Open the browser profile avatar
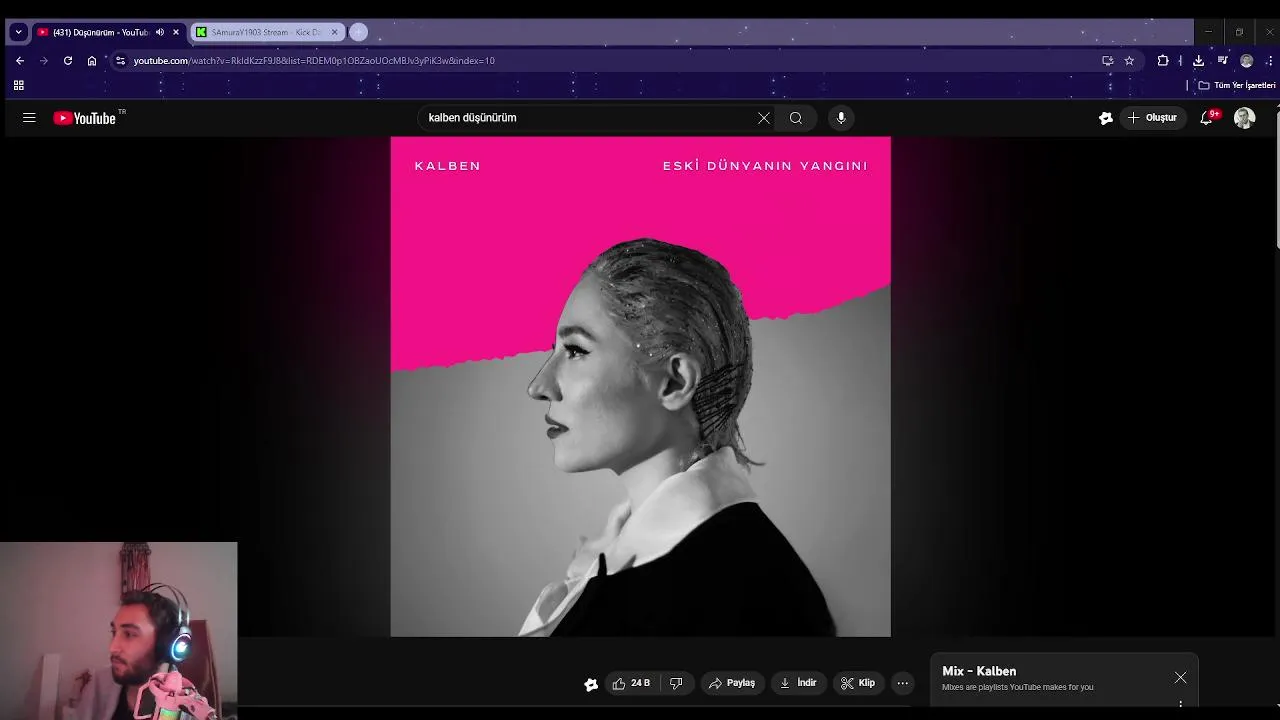 [x=1246, y=61]
